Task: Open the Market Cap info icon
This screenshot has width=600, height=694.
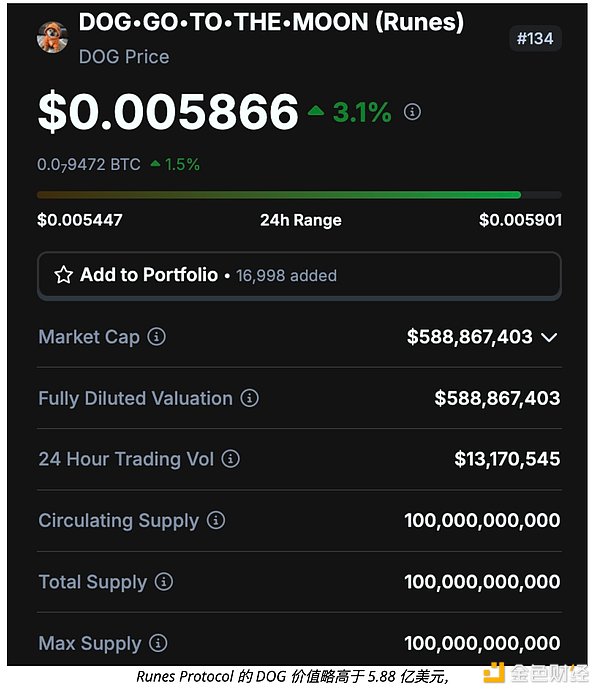Action: click(x=157, y=337)
